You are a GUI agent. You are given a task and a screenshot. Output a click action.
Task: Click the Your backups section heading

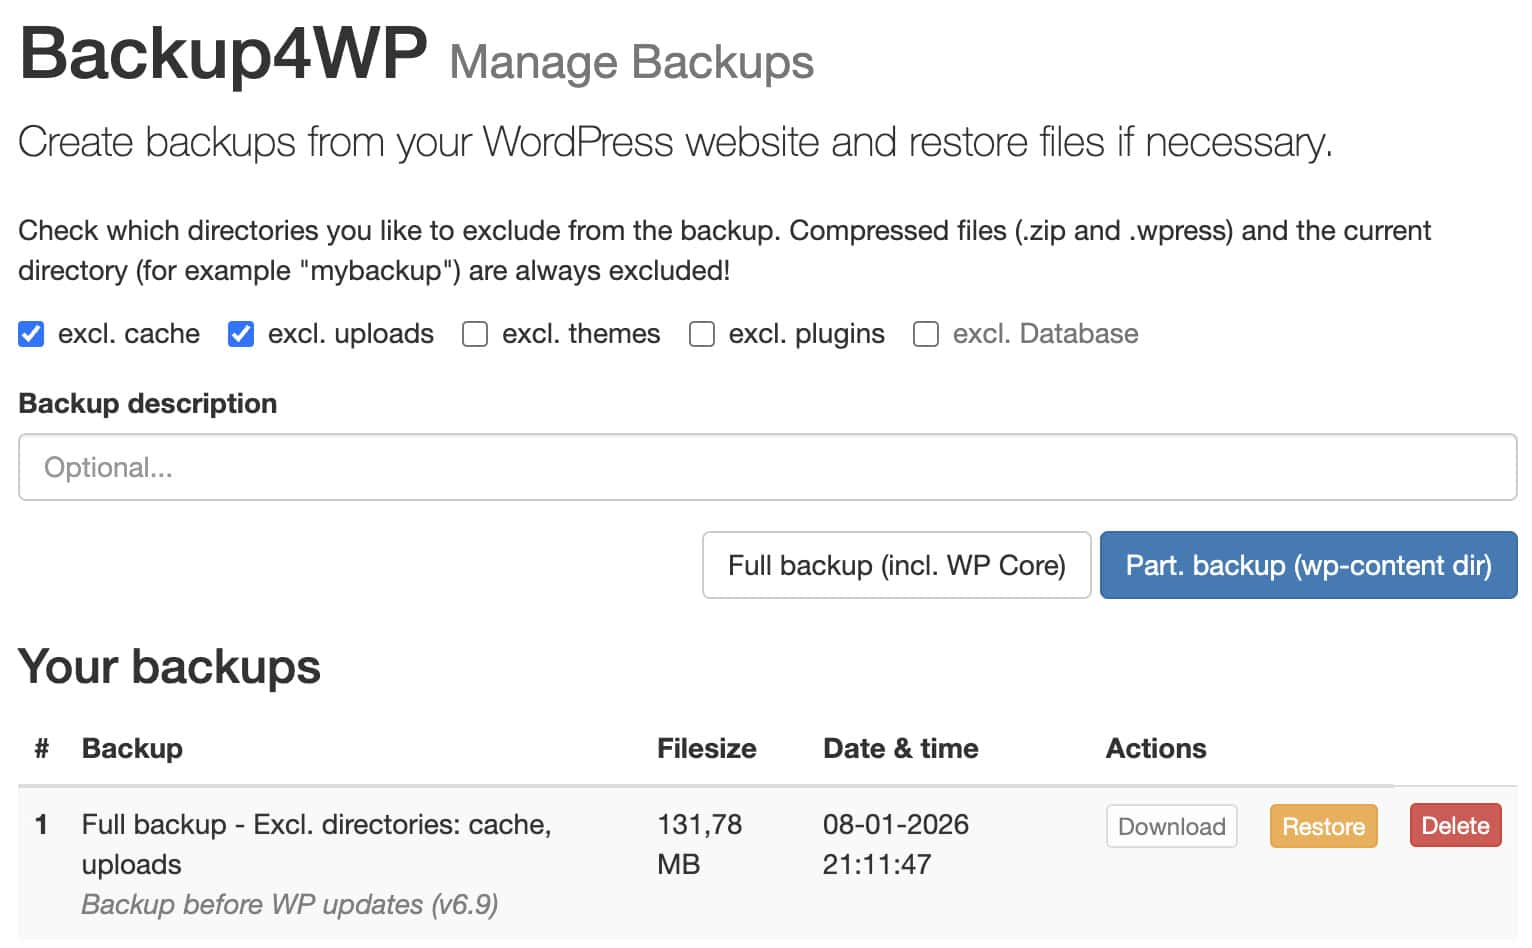pyautogui.click(x=168, y=667)
